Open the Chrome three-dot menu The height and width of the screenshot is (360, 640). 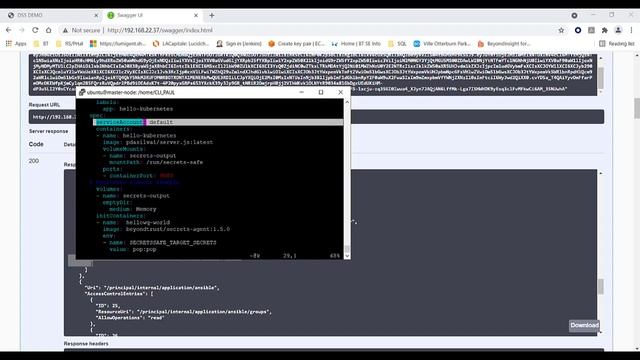631,30
